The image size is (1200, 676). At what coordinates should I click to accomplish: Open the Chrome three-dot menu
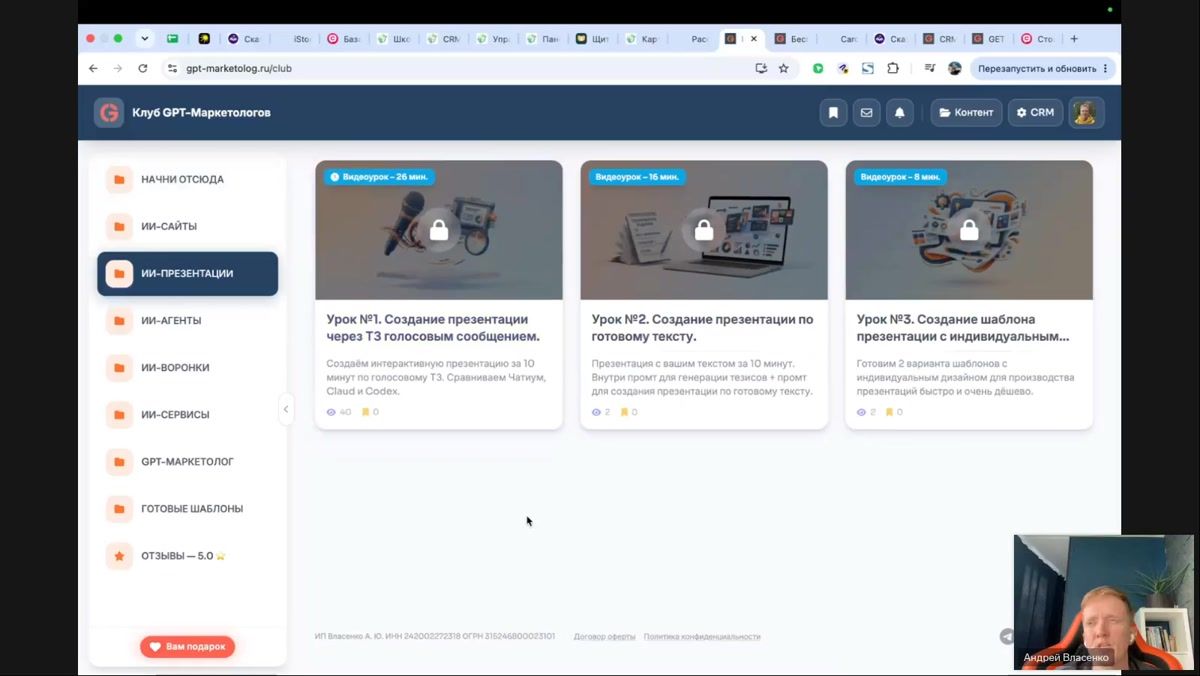pyautogui.click(x=1105, y=69)
